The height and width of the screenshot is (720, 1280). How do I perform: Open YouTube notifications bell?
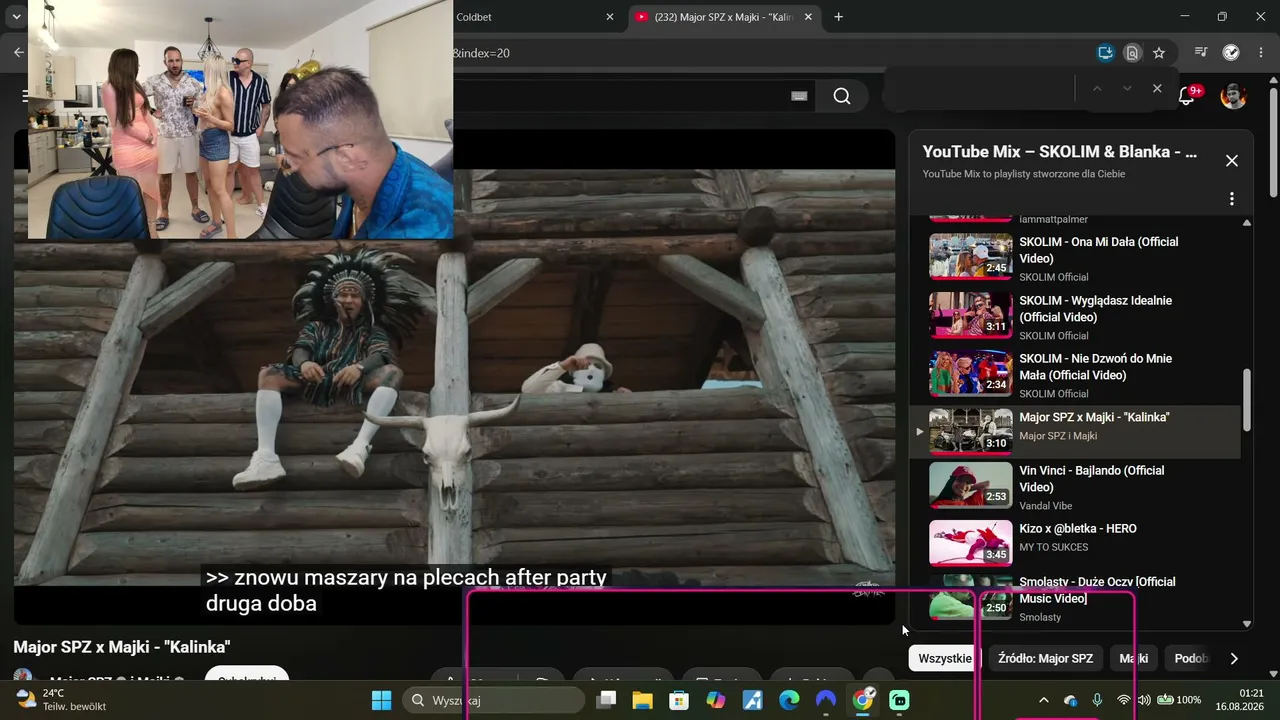click(1187, 95)
